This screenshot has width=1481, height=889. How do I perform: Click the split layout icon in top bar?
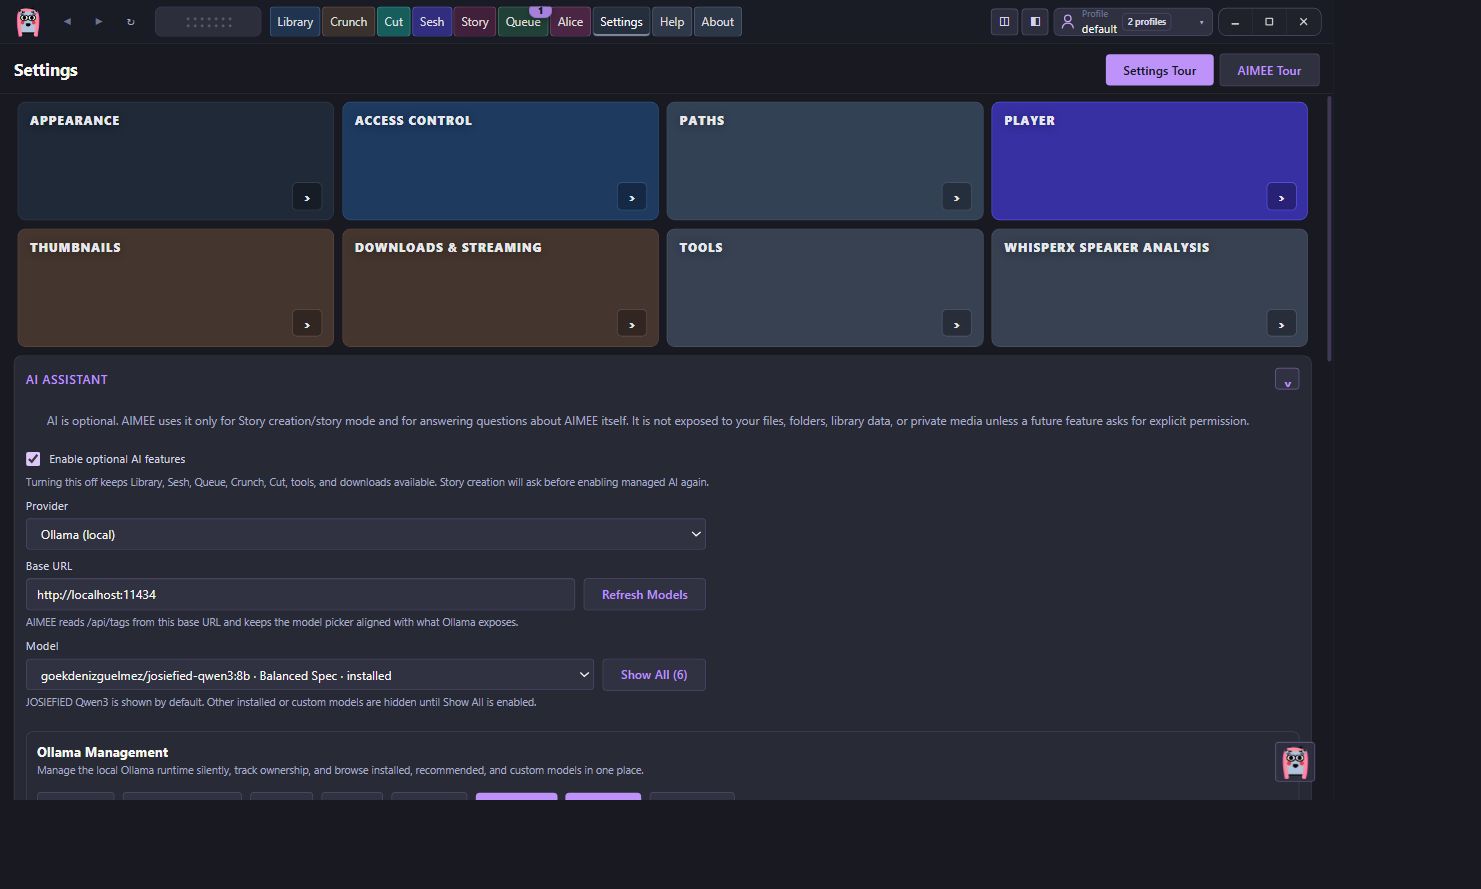pos(1004,22)
